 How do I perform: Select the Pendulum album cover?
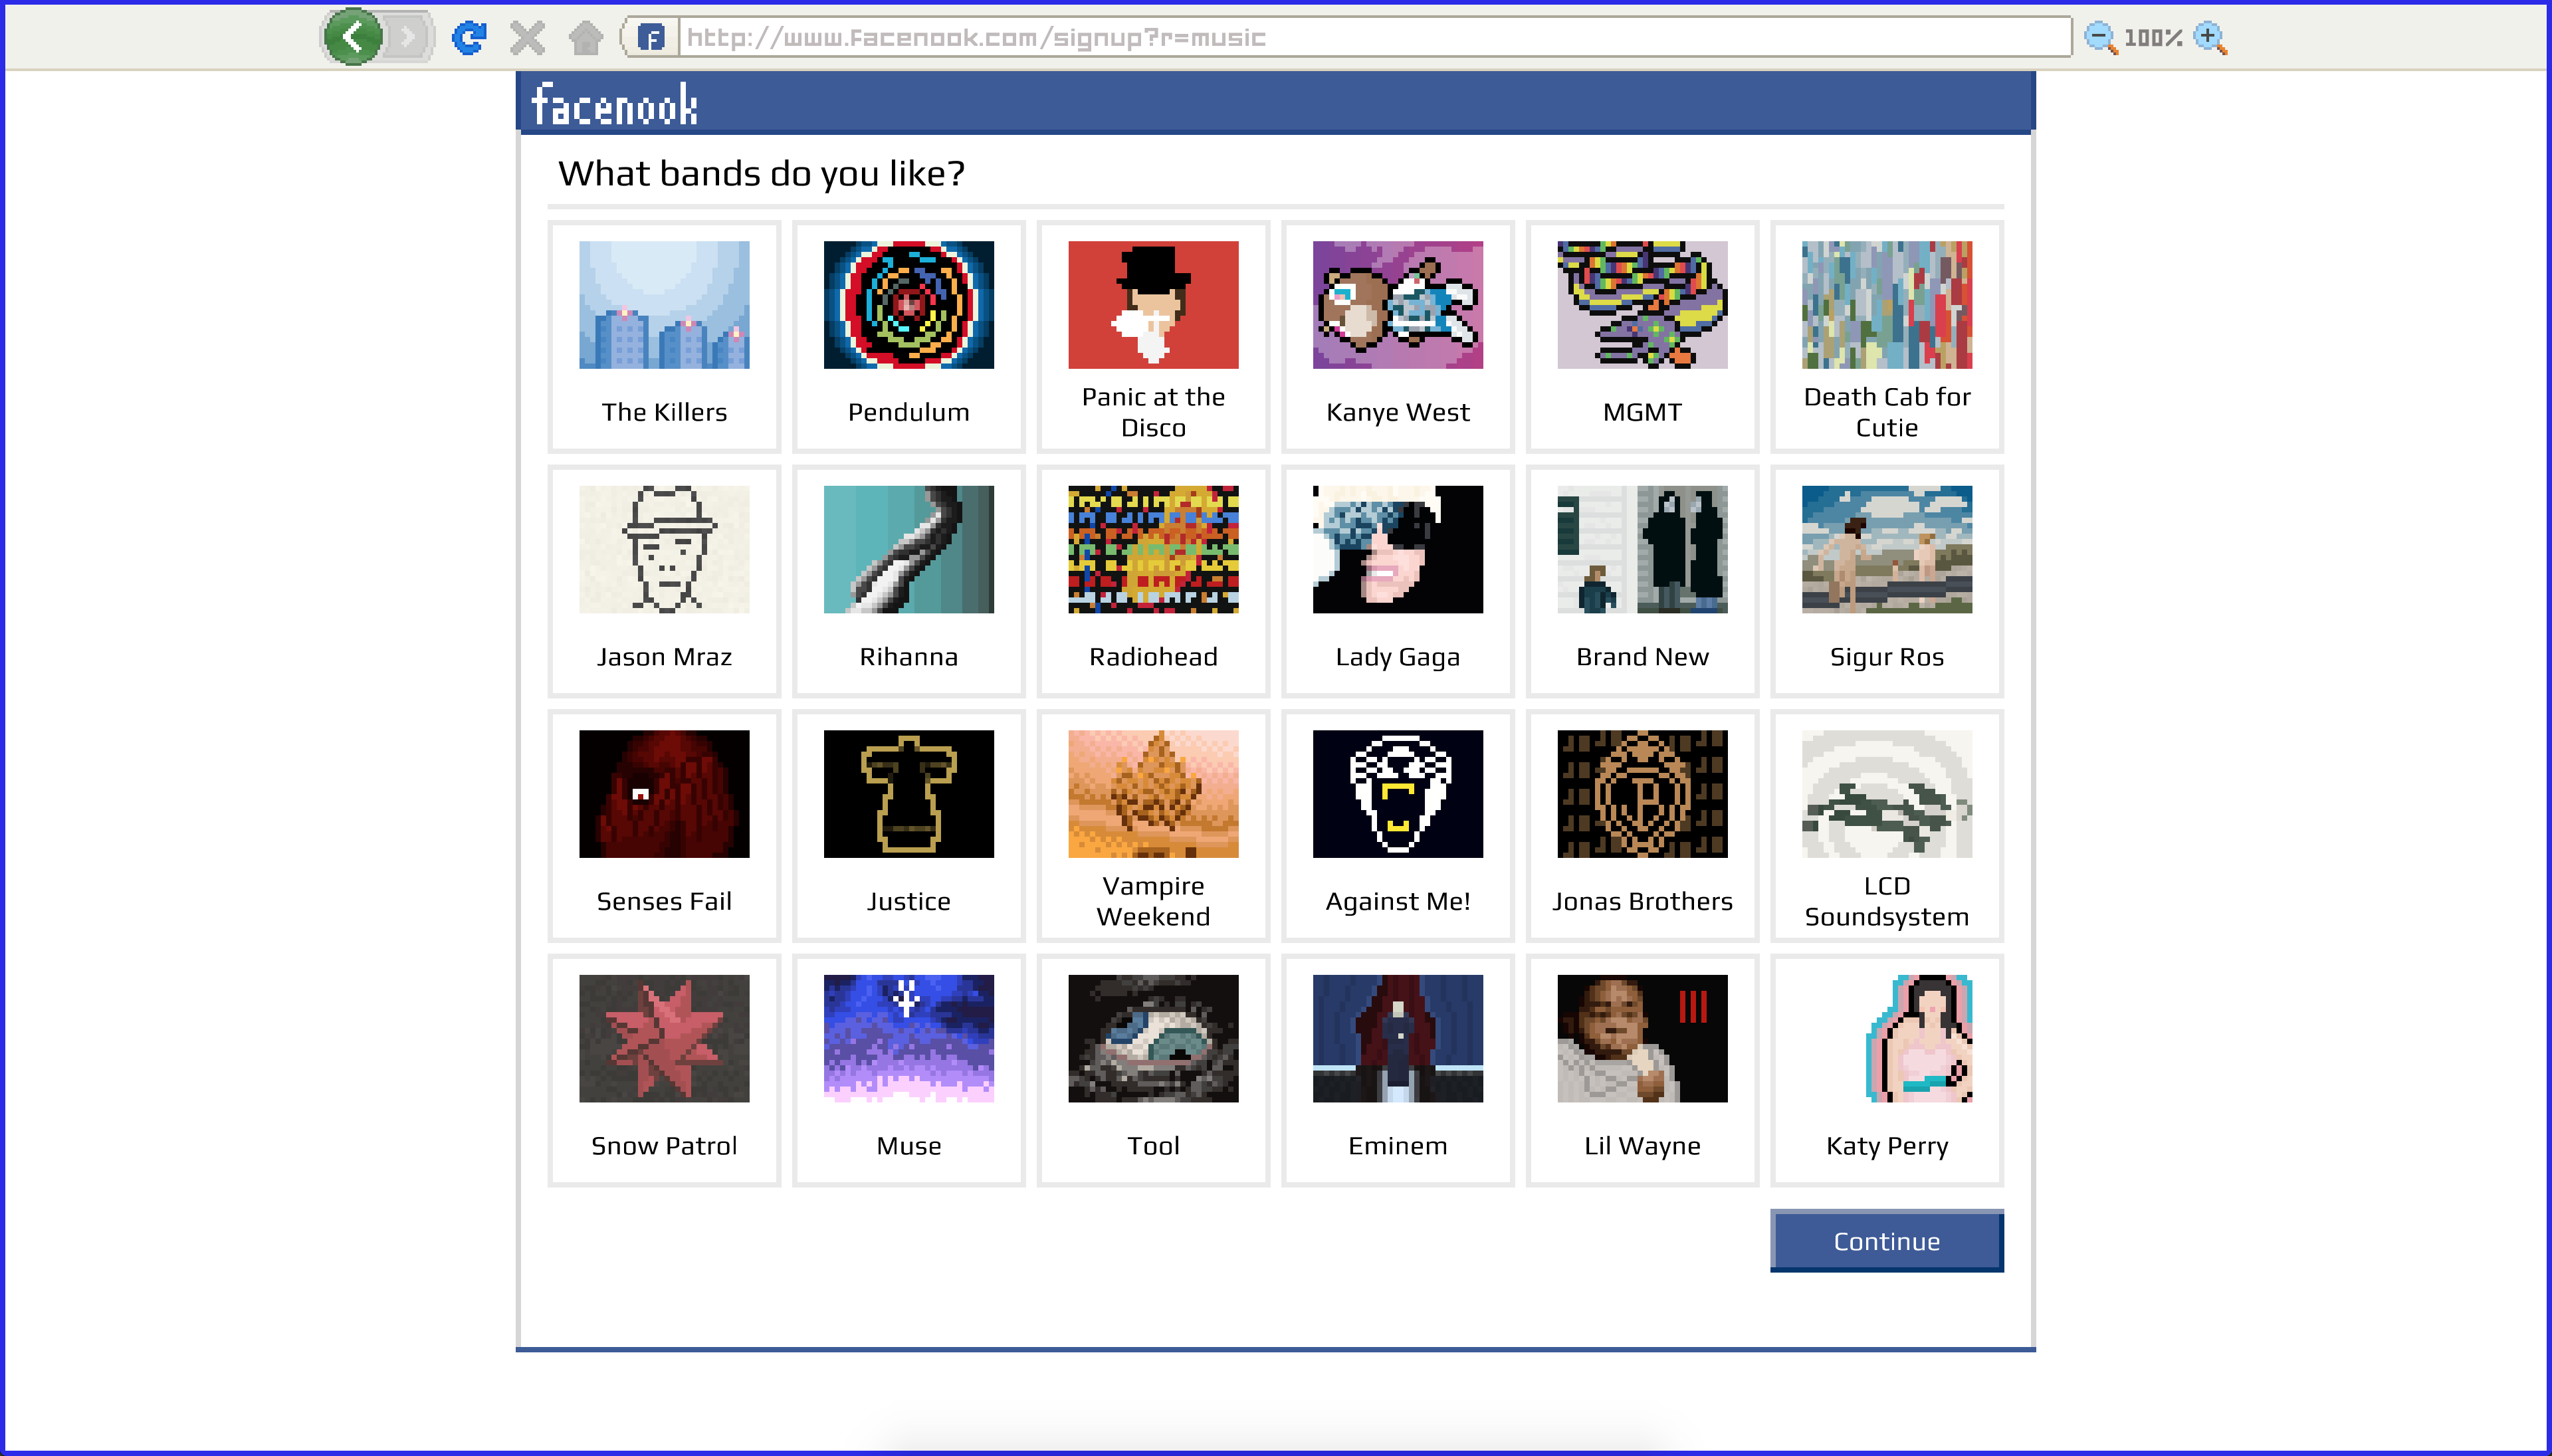909,305
